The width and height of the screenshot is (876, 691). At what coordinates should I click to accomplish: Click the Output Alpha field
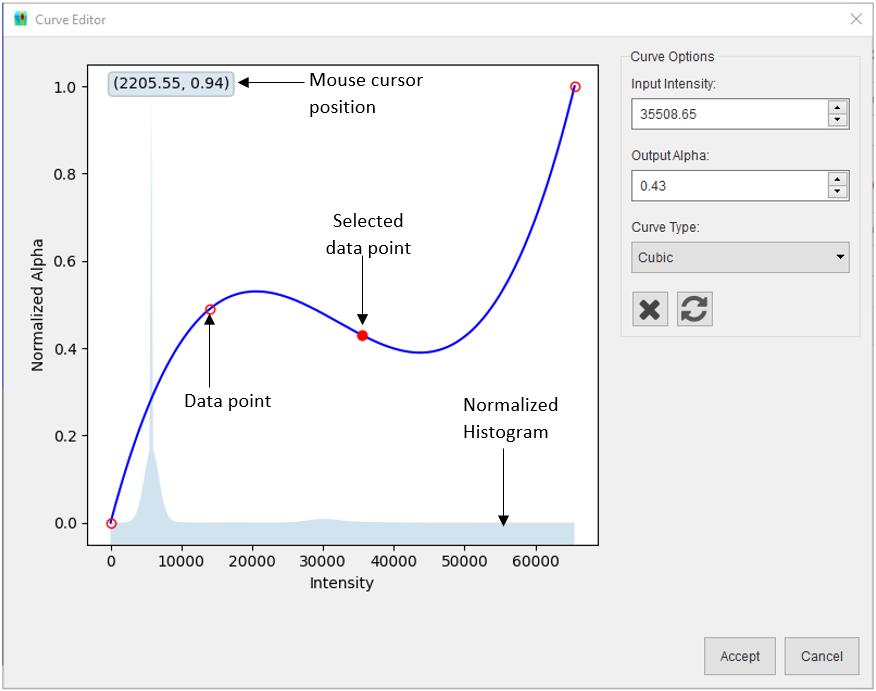[730, 185]
